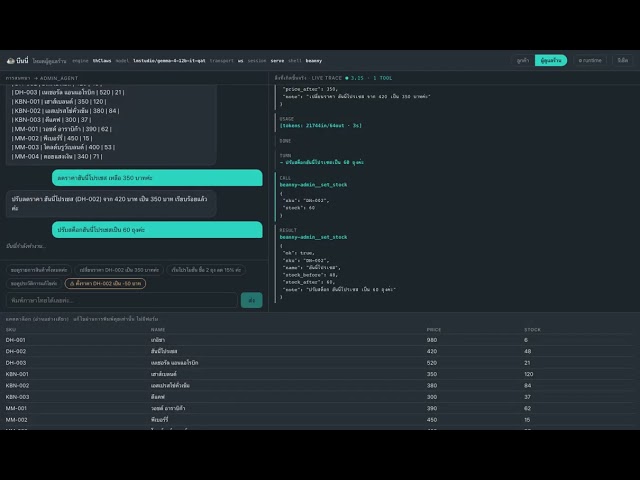The image size is (640, 480).
Task: Click the suggestion chip mentioning 15% discount
Action: click(x=206, y=270)
